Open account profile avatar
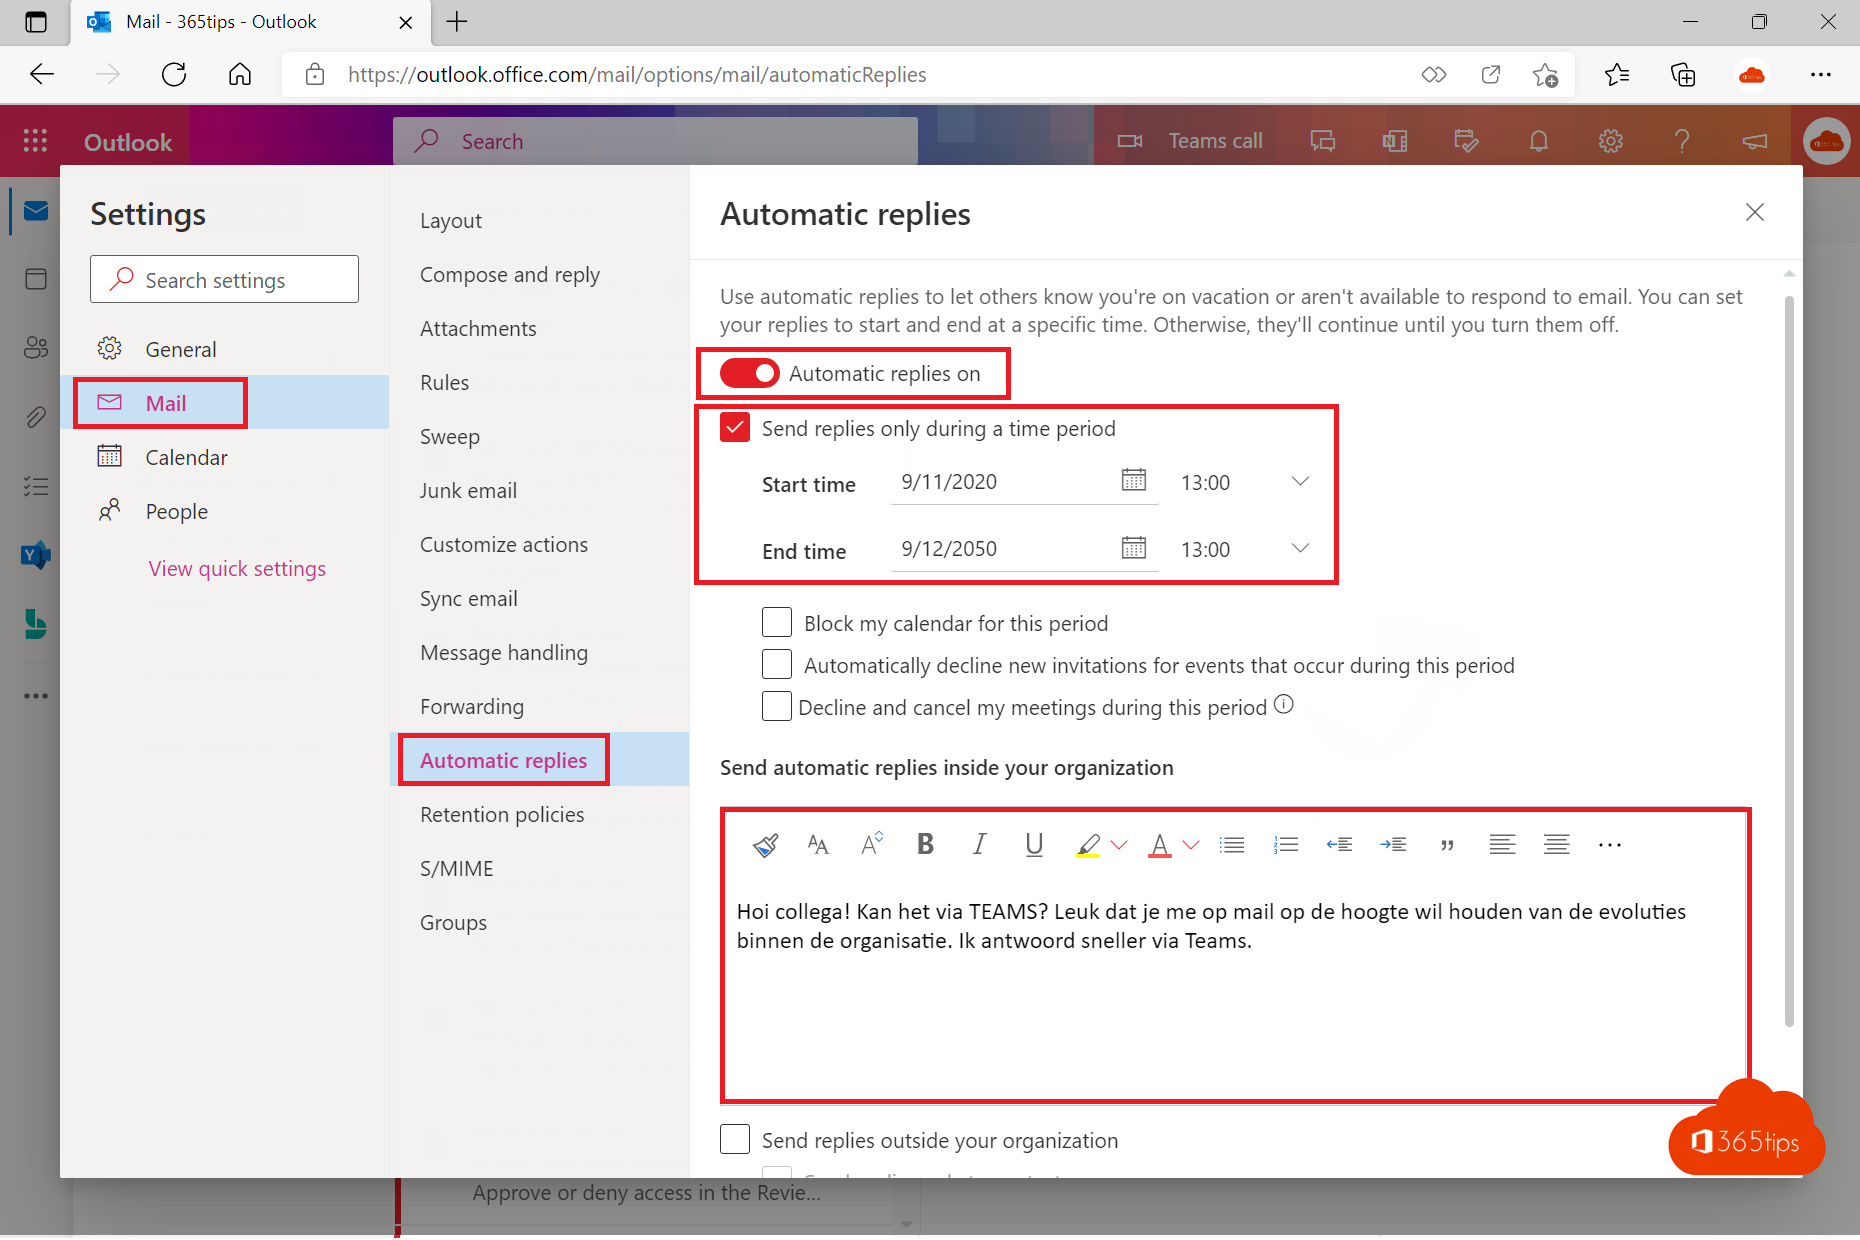The image size is (1860, 1240). pyautogui.click(x=1827, y=141)
